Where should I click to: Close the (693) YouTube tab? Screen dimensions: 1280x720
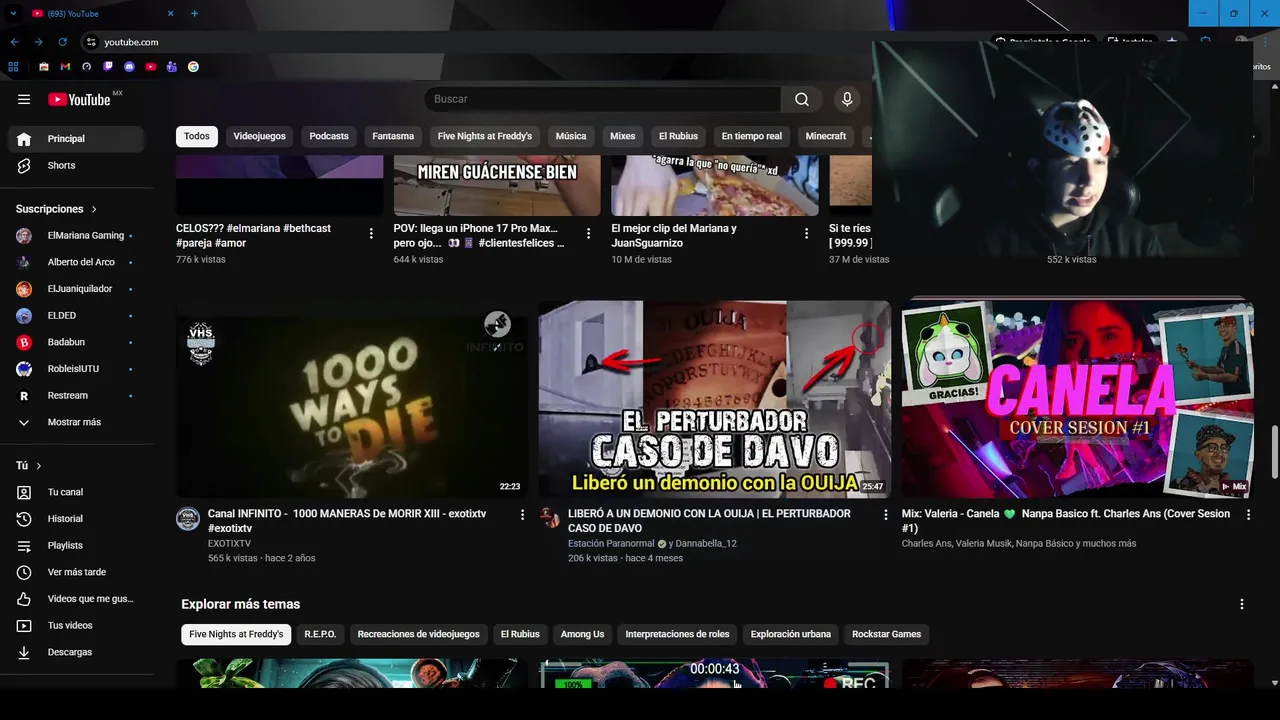tap(170, 13)
